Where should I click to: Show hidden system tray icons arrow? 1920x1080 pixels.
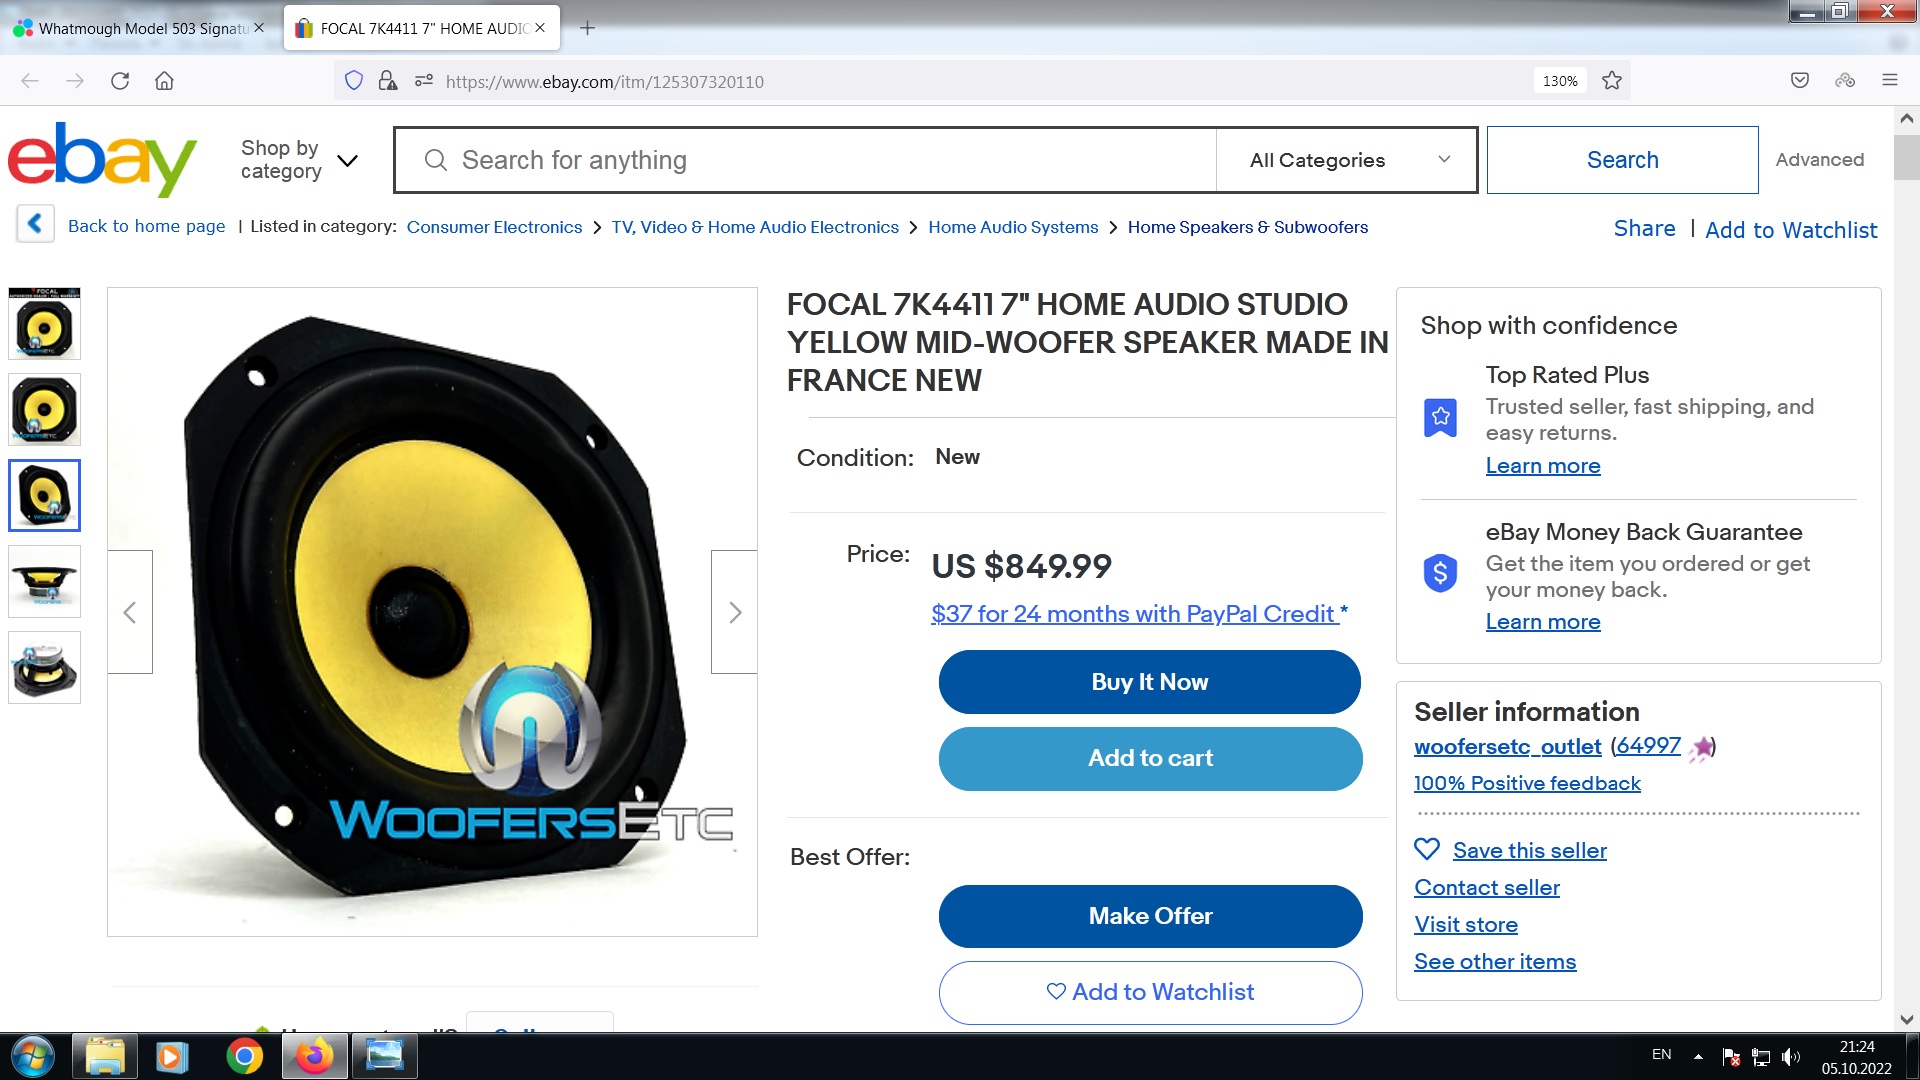point(1698,1056)
